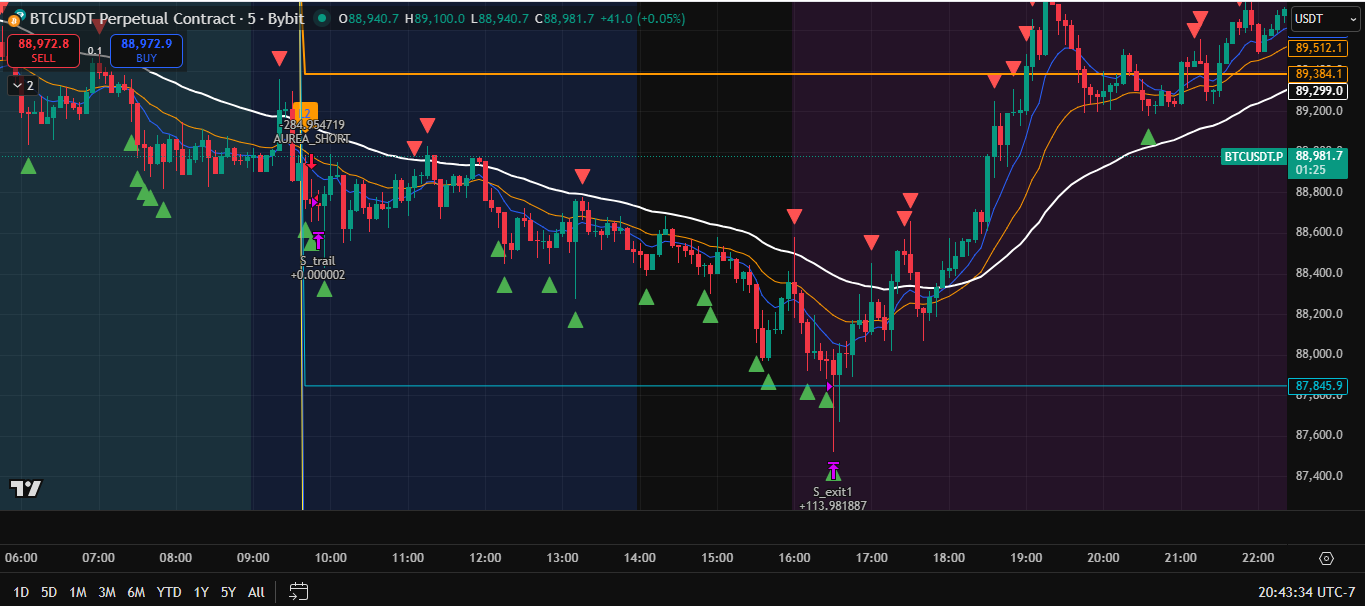
Task: Show the All time range
Action: pyautogui.click(x=256, y=592)
